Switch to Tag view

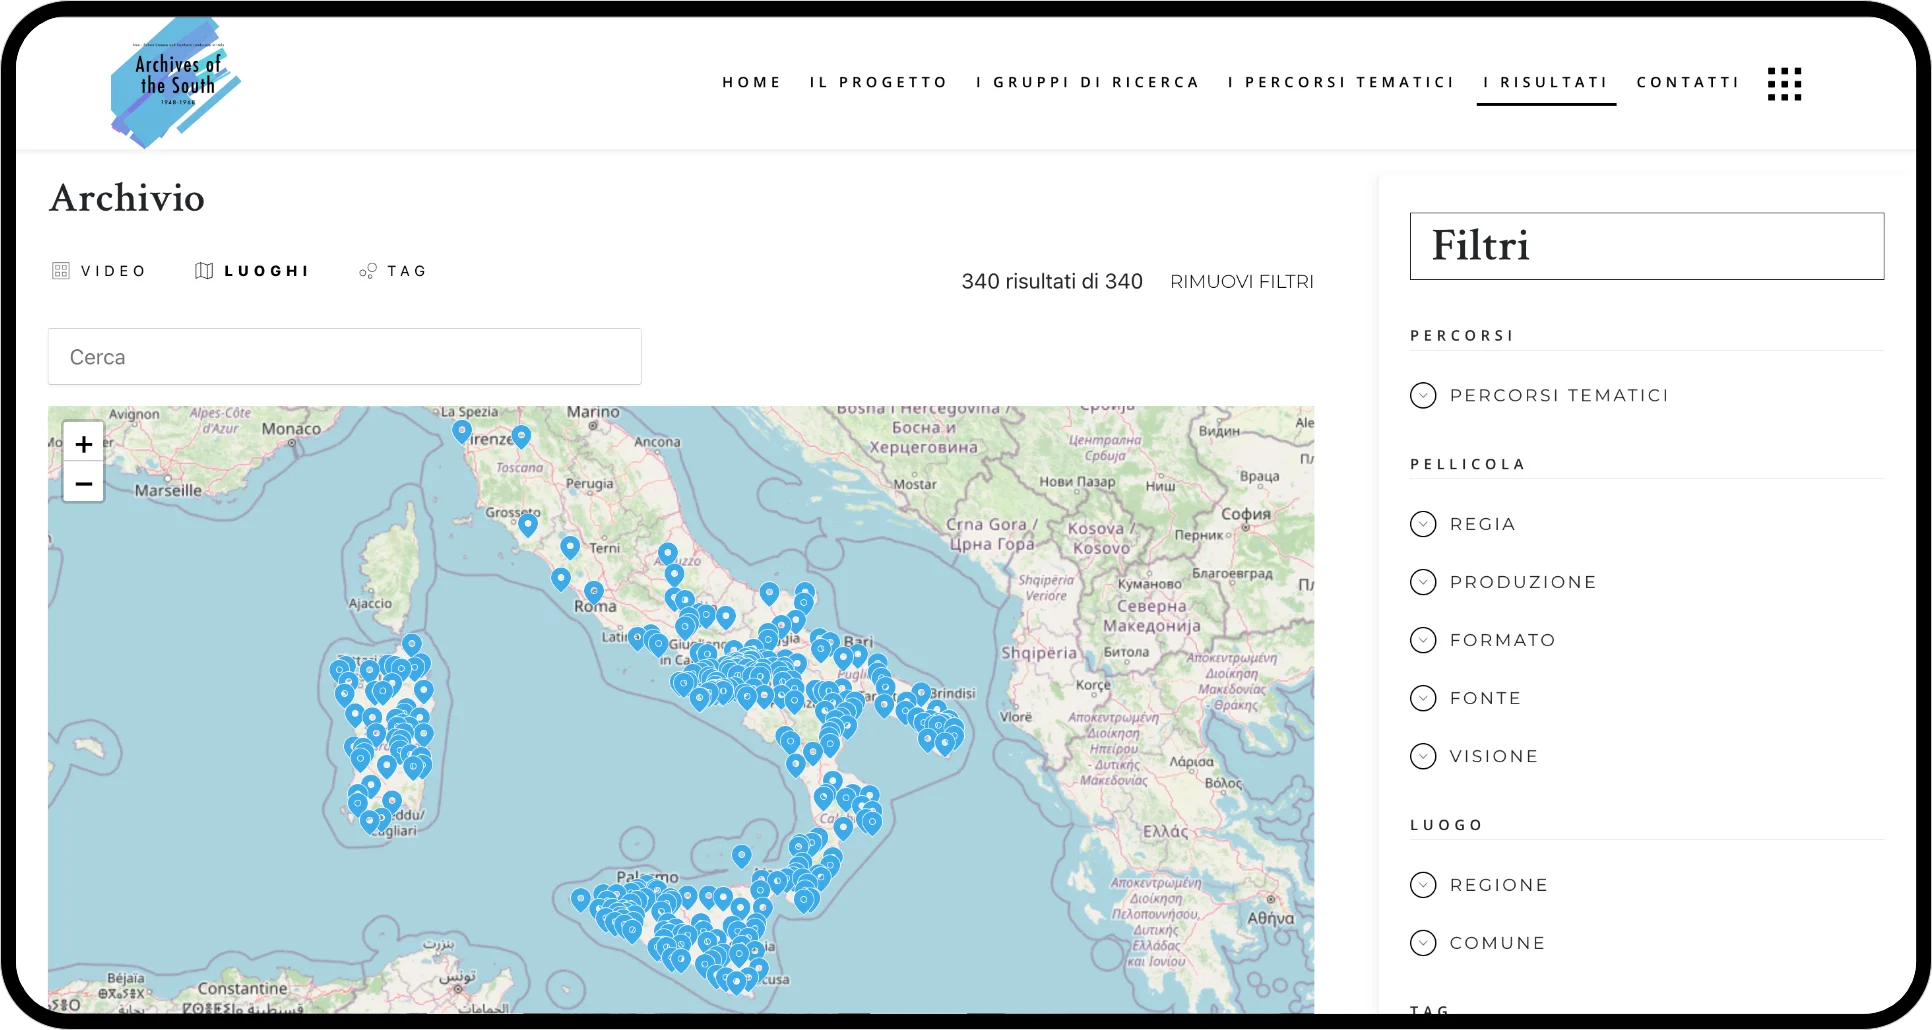(393, 271)
